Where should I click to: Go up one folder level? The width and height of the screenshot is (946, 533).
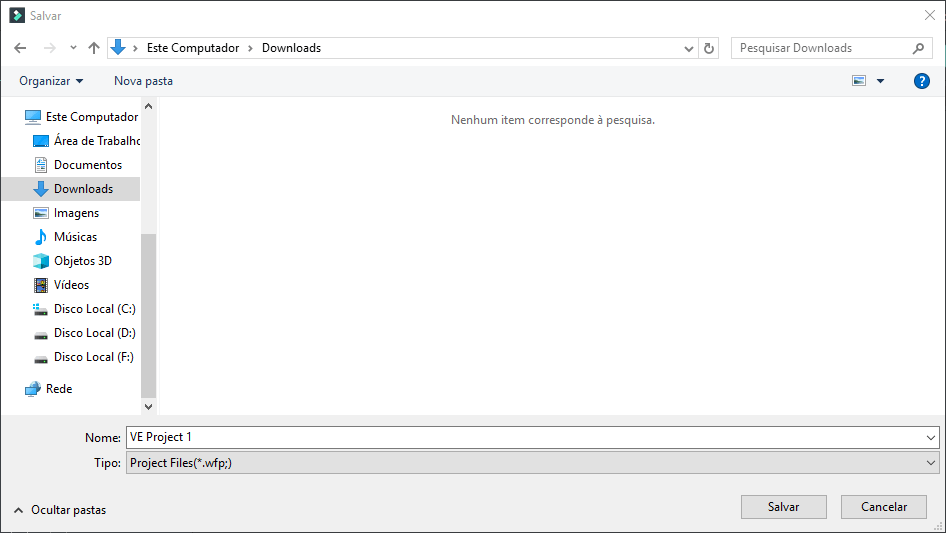(94, 48)
